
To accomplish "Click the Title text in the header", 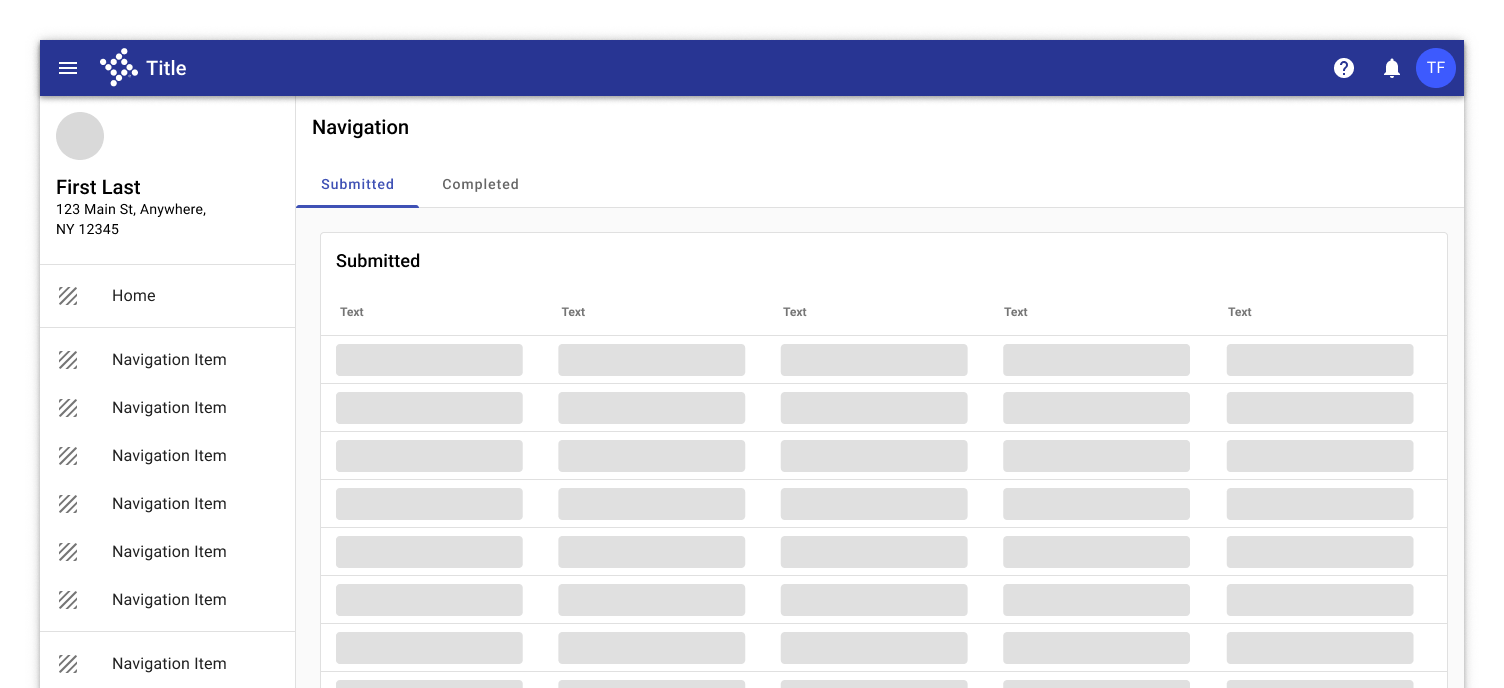I will 166,68.
